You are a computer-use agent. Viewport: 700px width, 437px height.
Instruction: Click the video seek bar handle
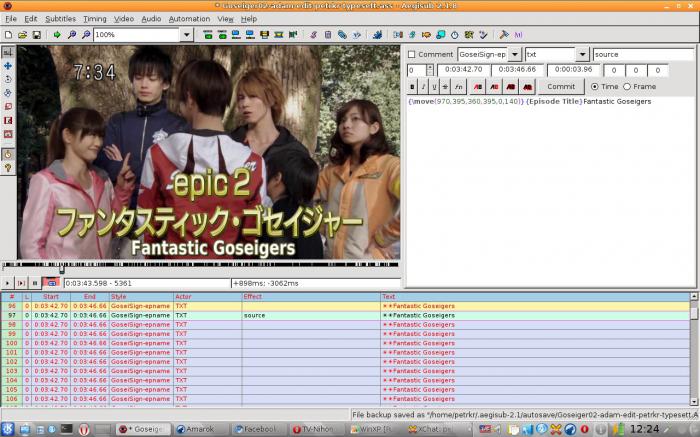62,269
